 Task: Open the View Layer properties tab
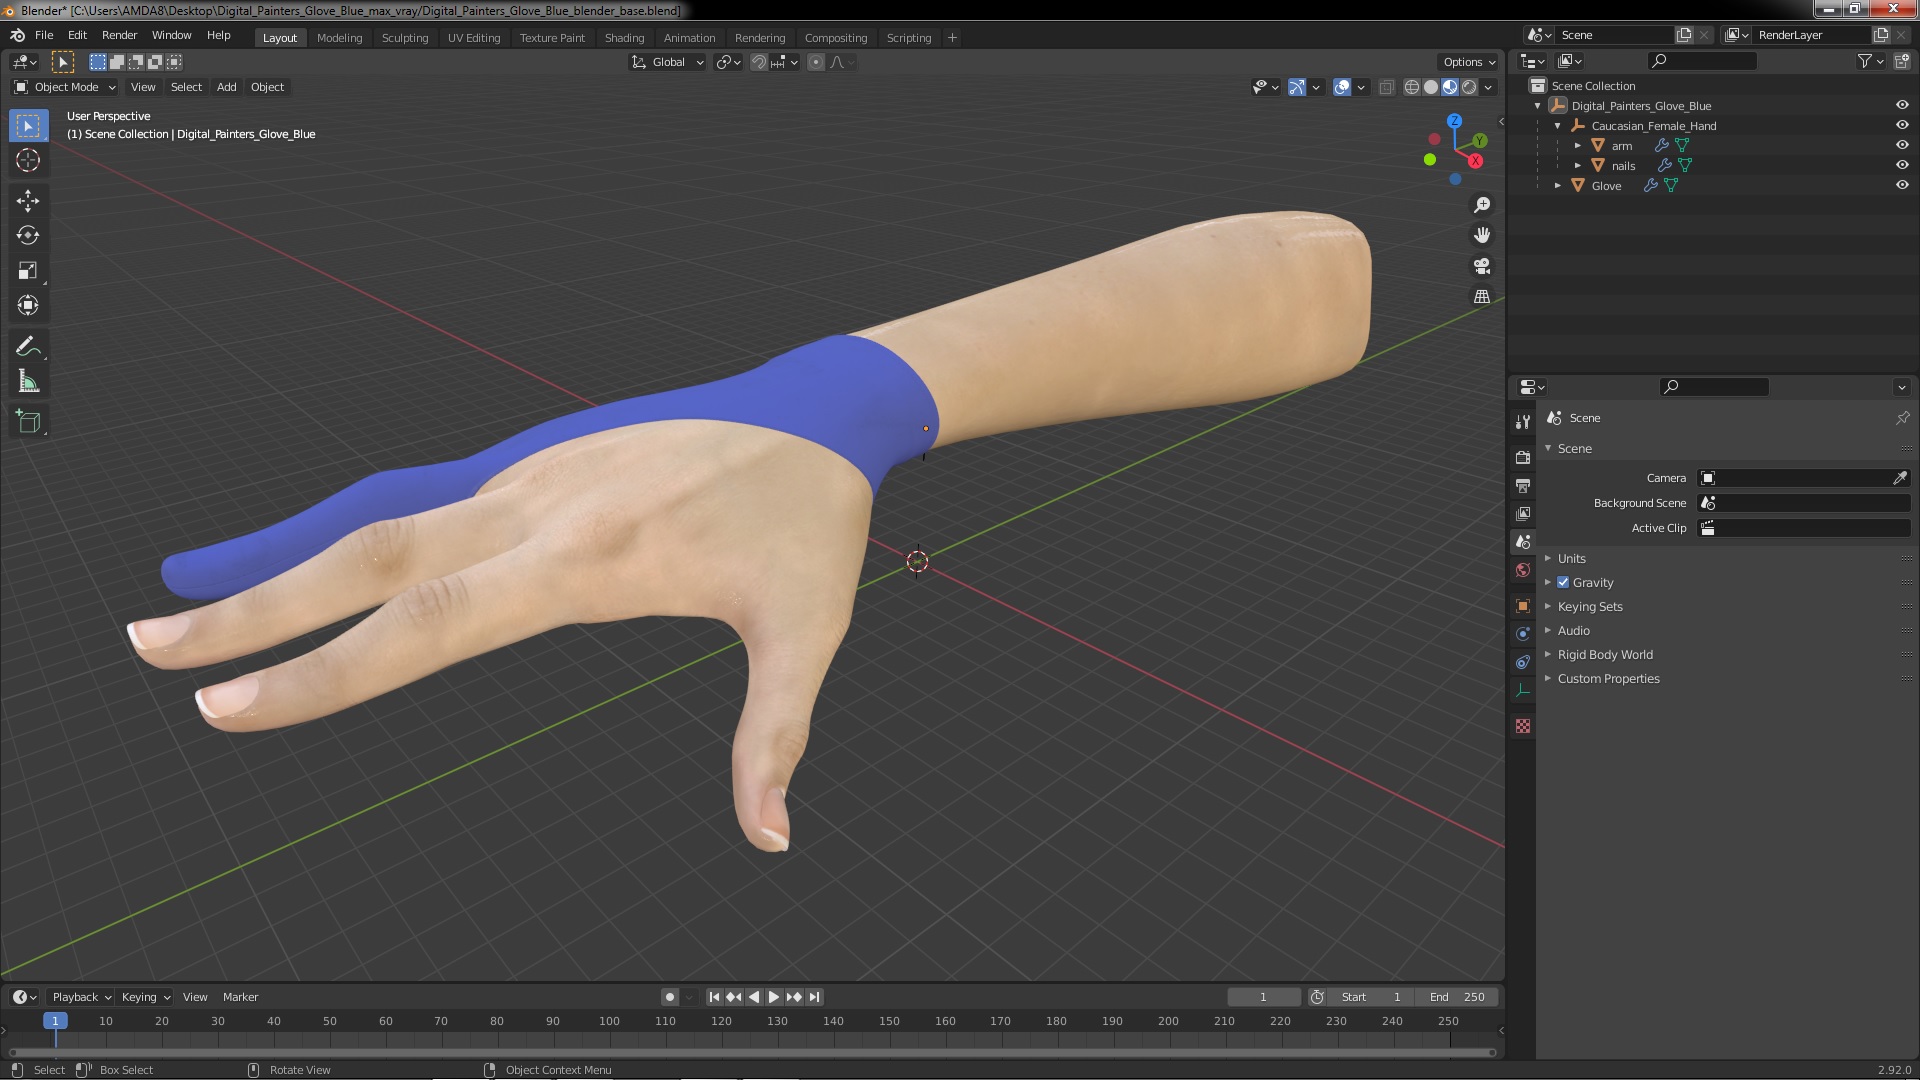tap(1522, 513)
